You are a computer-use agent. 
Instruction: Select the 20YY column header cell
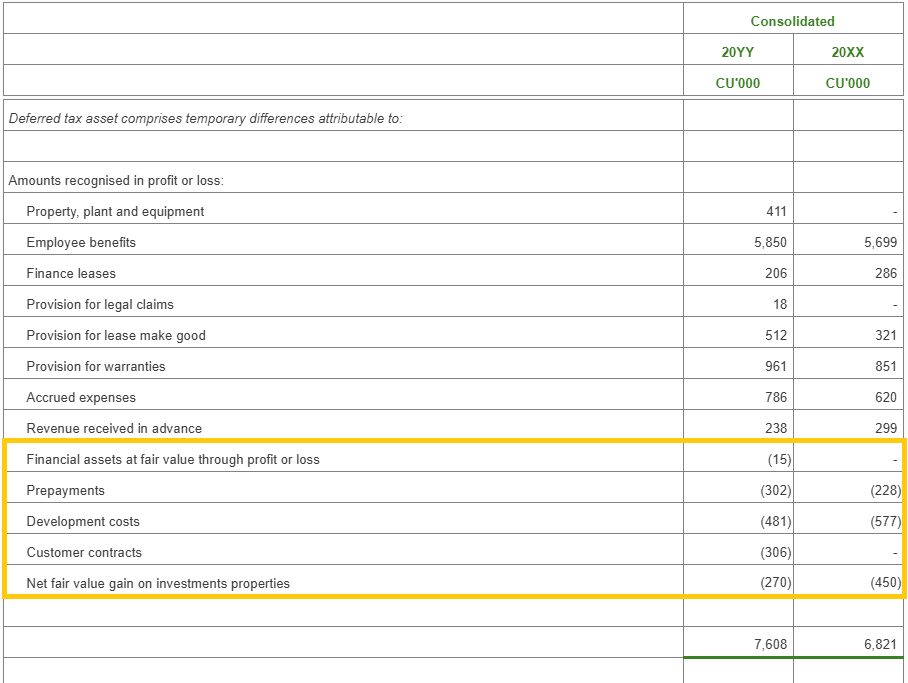738,50
